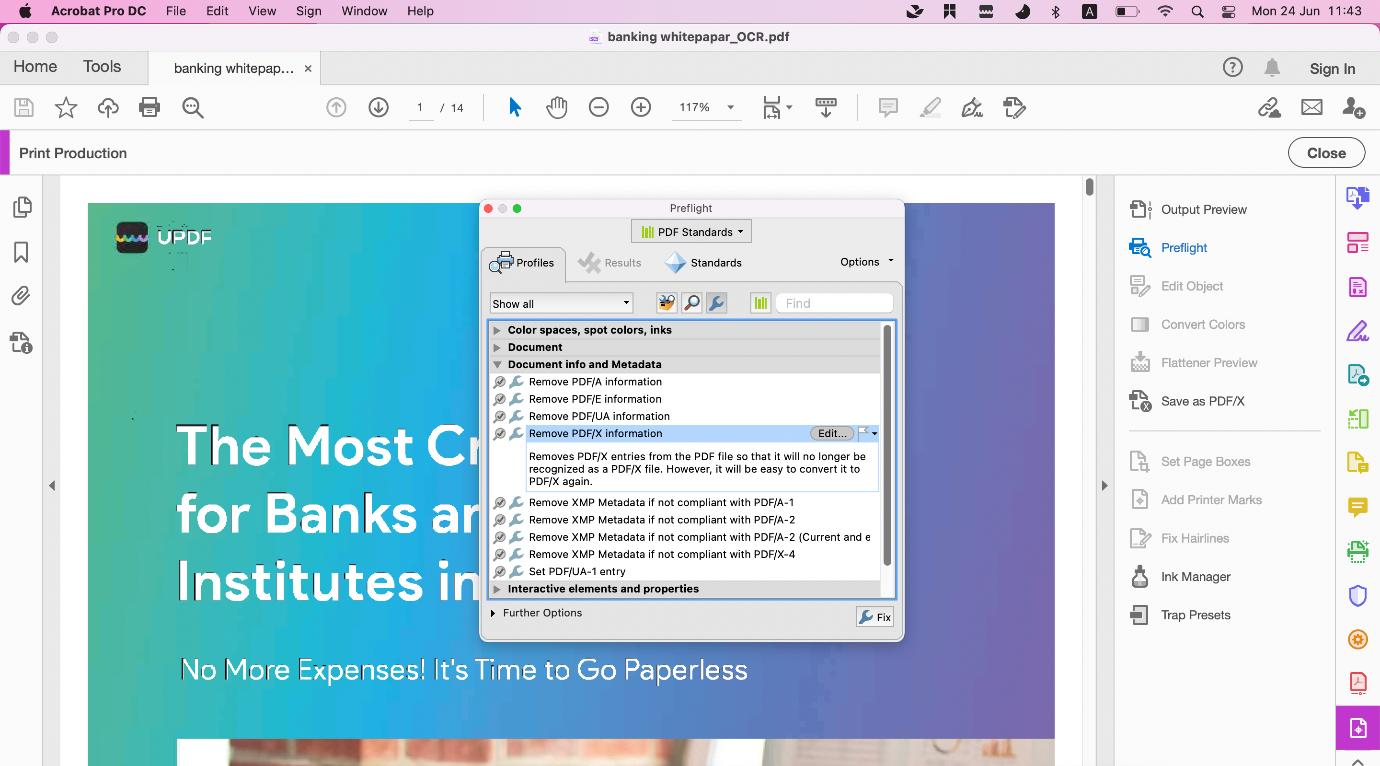1380x766 pixels.
Task: Open the find text magnifier in toolbar
Action: pyautogui.click(x=193, y=108)
